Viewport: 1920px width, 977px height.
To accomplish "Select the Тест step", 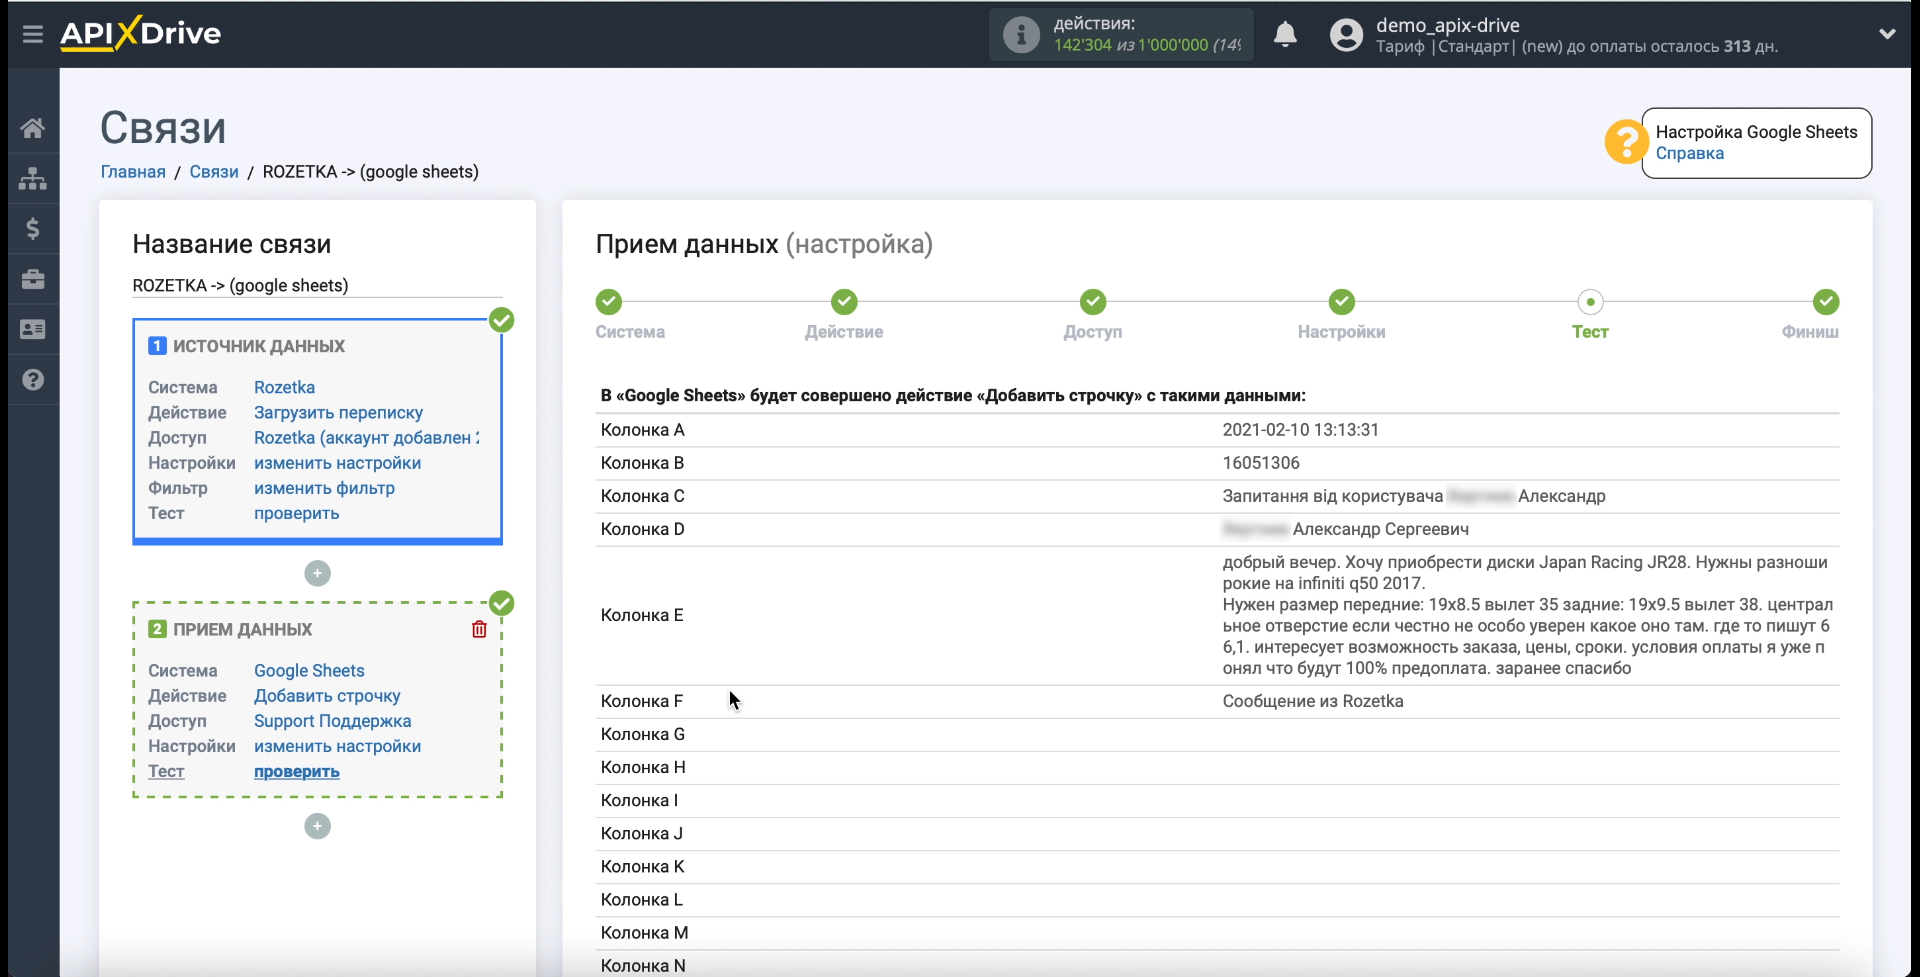I will point(1590,332).
